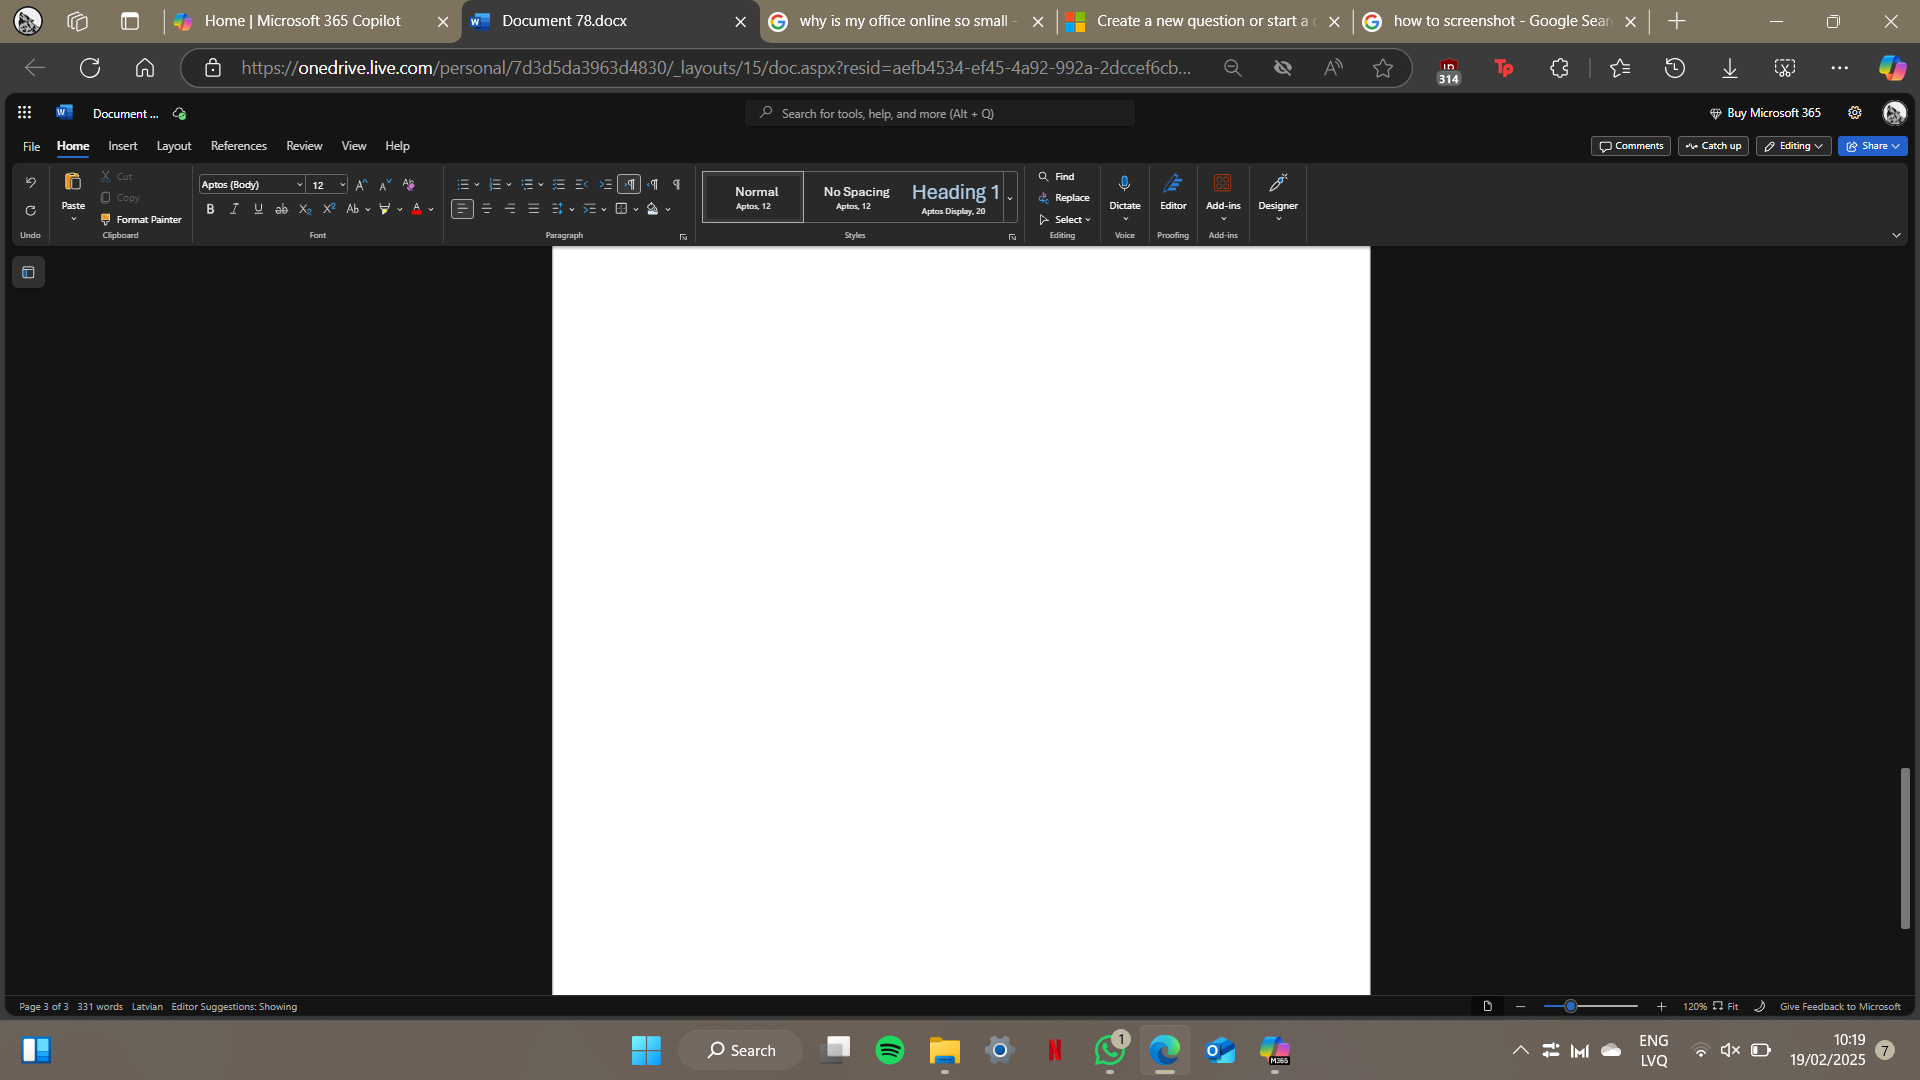The height and width of the screenshot is (1080, 1920).
Task: Open the Replace tool
Action: tap(1064, 198)
